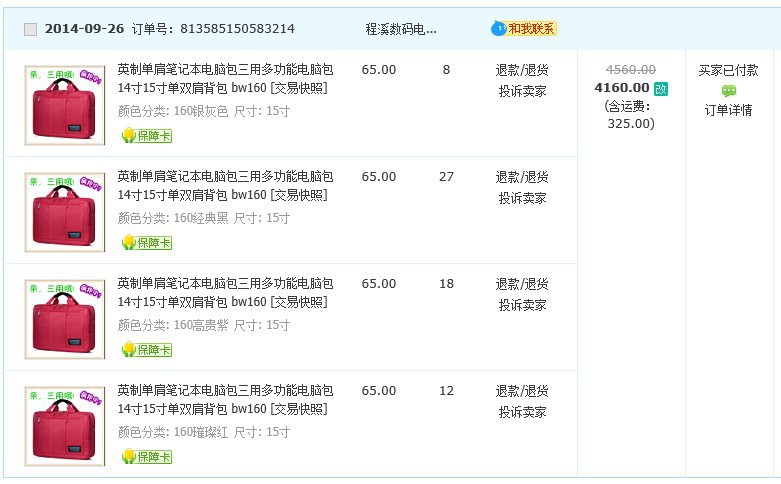The height and width of the screenshot is (484, 781).
Task: Open product title link for 160经典黑 item
Action: point(225,186)
